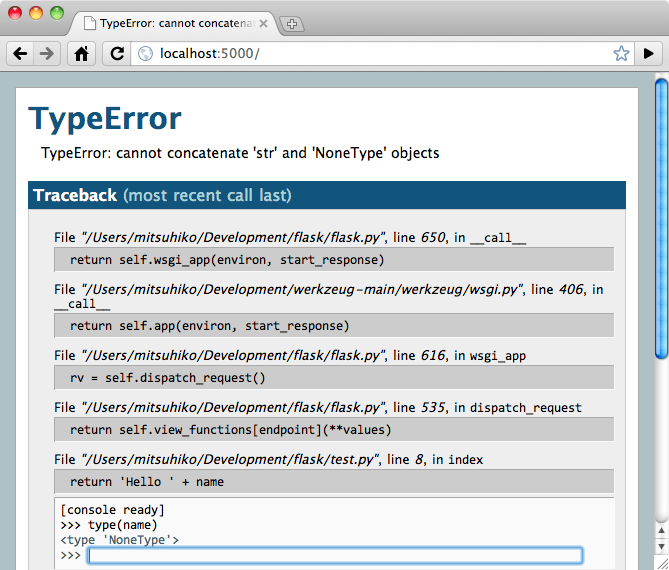Click the Traceback heading bar
Screen dimensions: 669x570
[x=327, y=195]
